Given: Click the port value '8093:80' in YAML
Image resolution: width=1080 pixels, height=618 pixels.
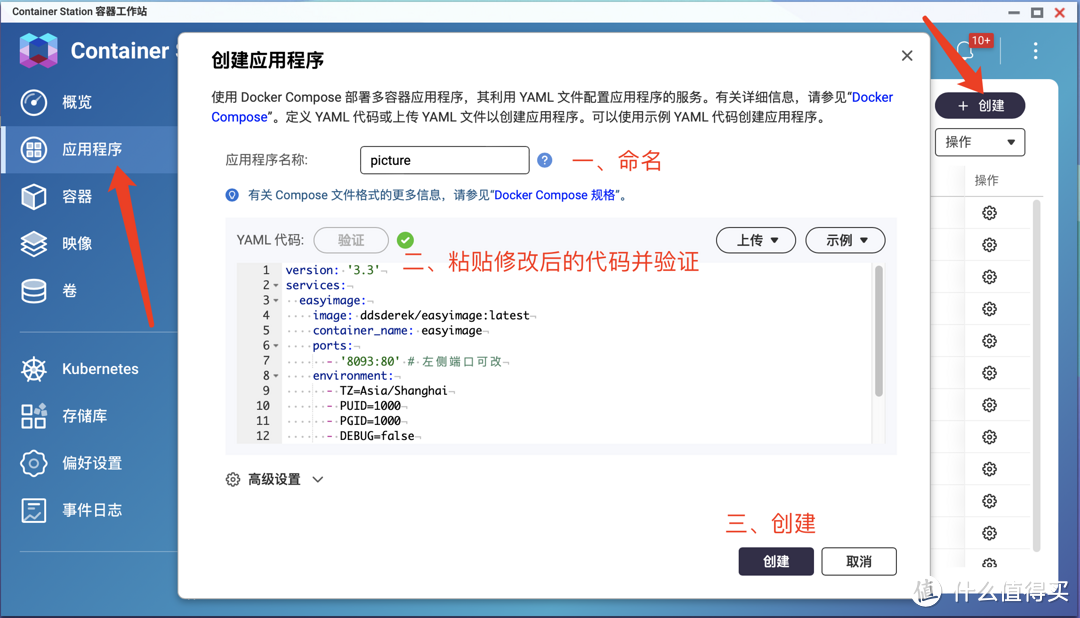Looking at the screenshot, I should click(371, 361).
